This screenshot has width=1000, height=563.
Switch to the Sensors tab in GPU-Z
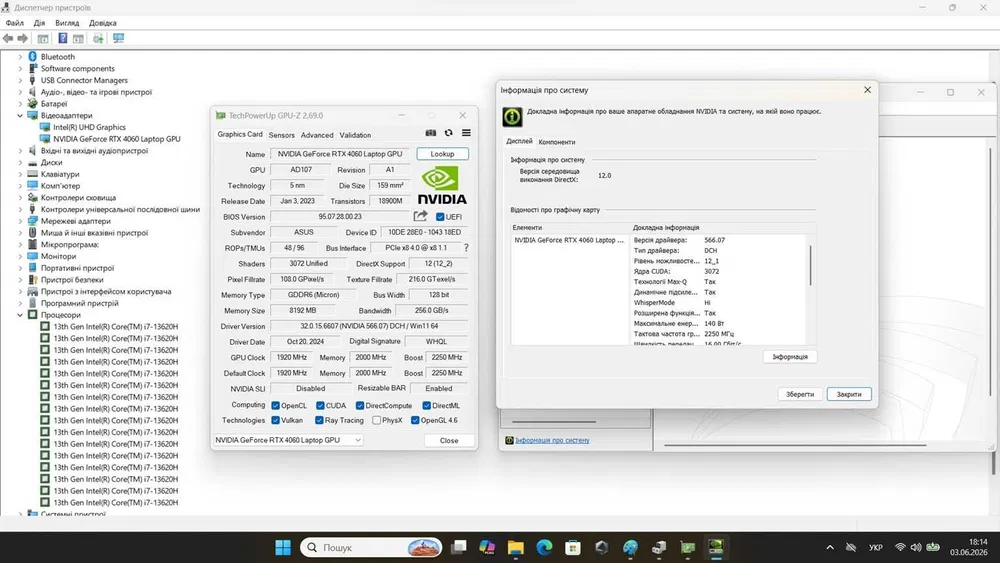pyautogui.click(x=281, y=135)
